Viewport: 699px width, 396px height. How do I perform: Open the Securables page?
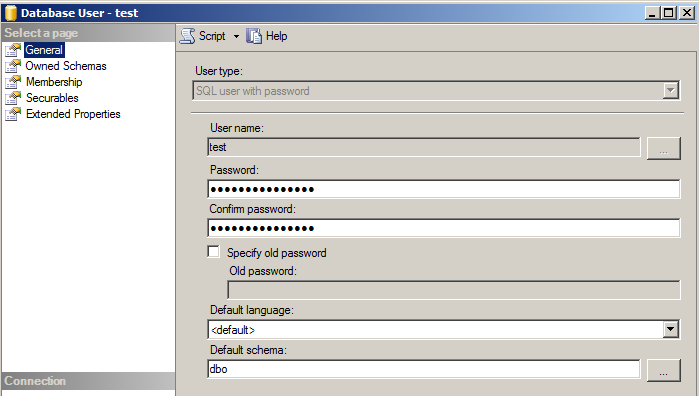tap(52, 98)
